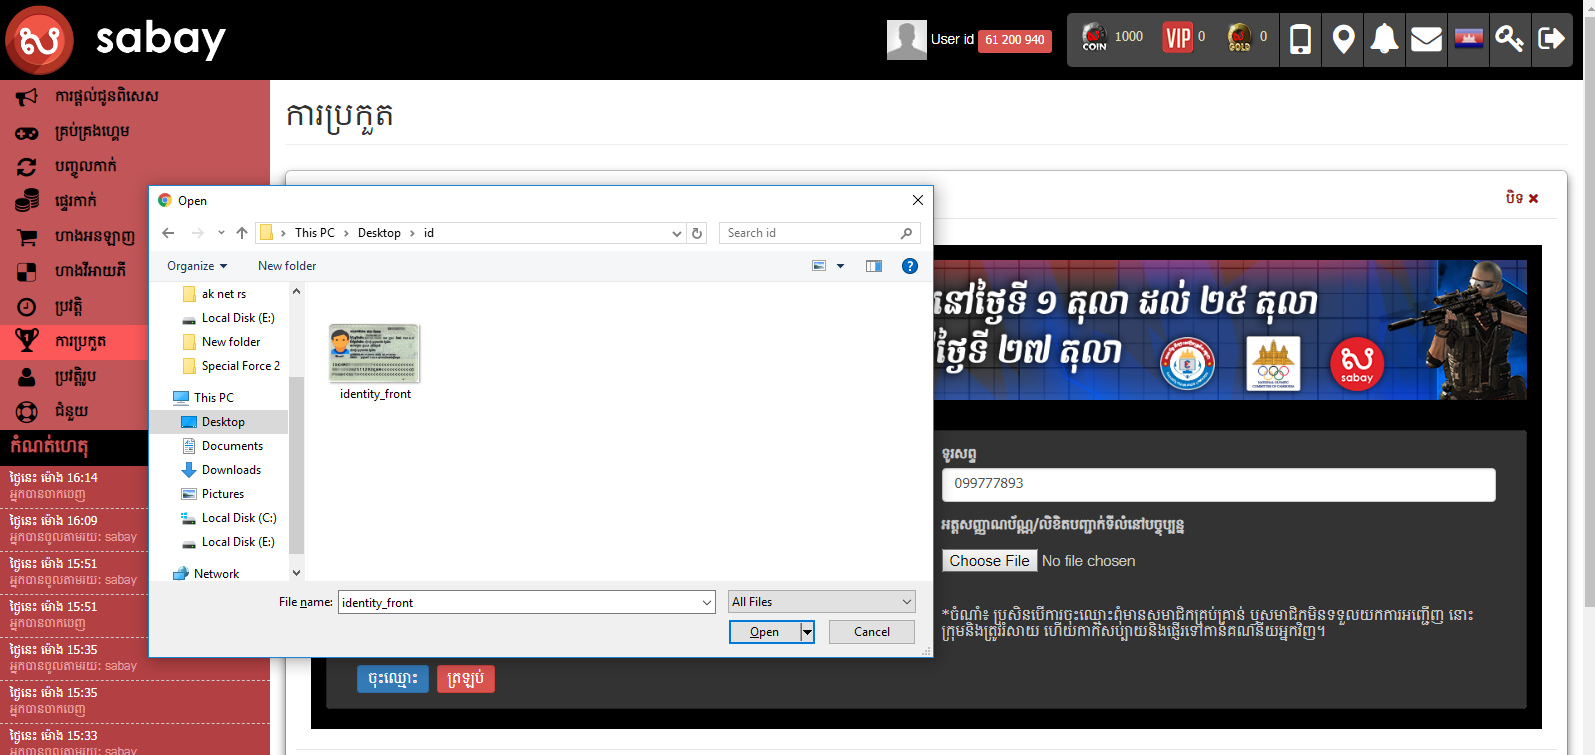Image resolution: width=1595 pixels, height=755 pixels.
Task: Click the Search id input field
Action: pyautogui.click(x=810, y=233)
